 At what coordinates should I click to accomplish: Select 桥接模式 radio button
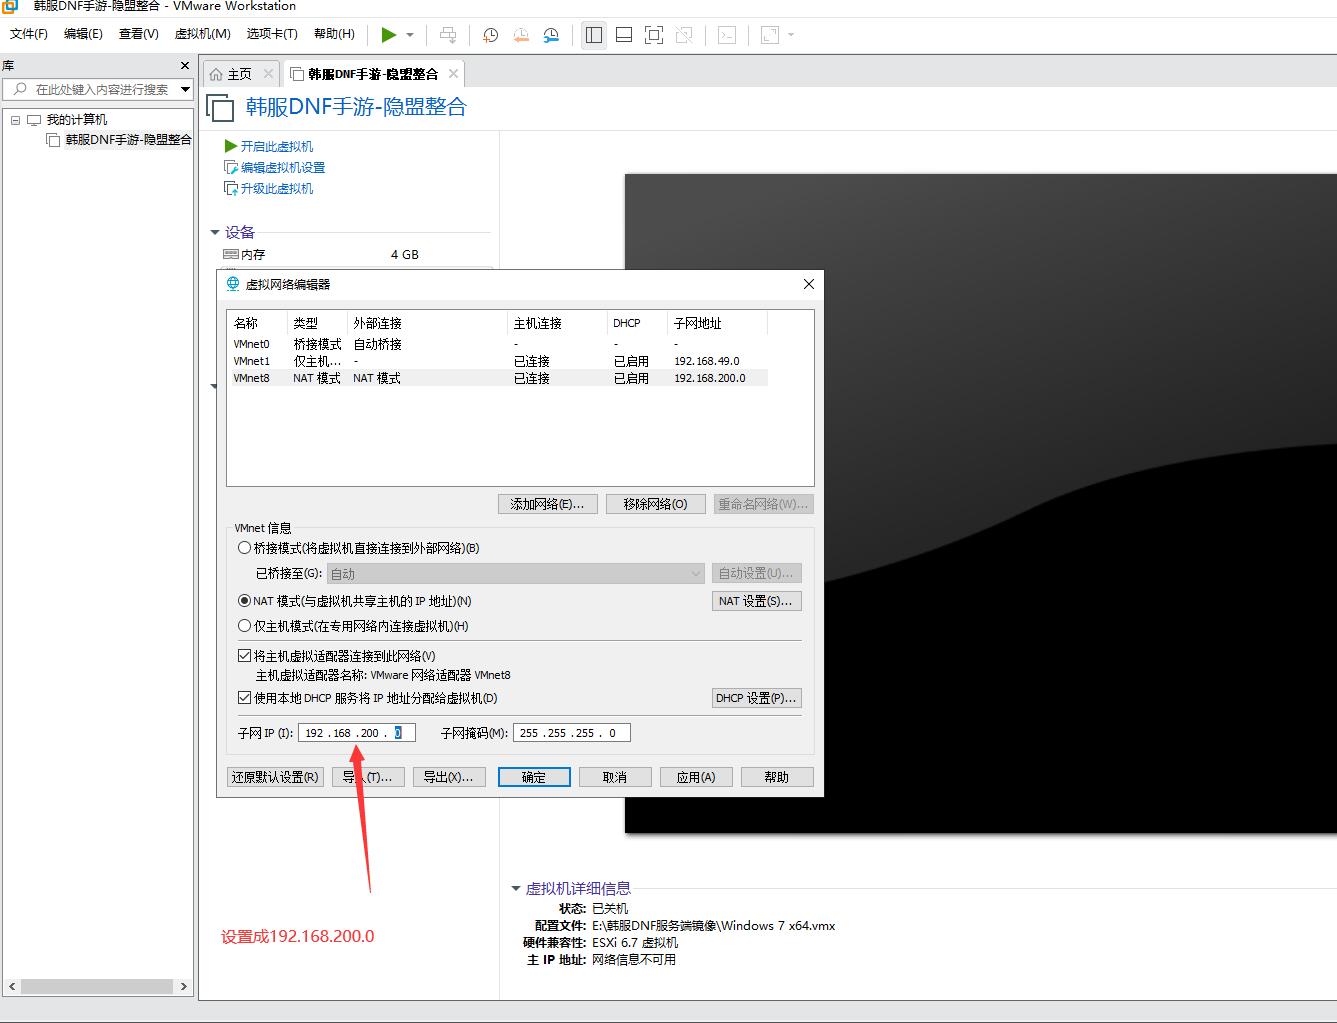245,548
